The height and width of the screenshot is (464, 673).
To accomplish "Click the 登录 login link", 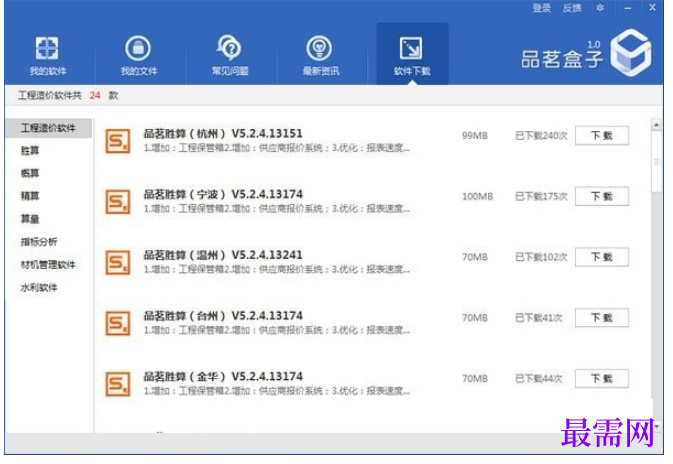I will click(542, 8).
